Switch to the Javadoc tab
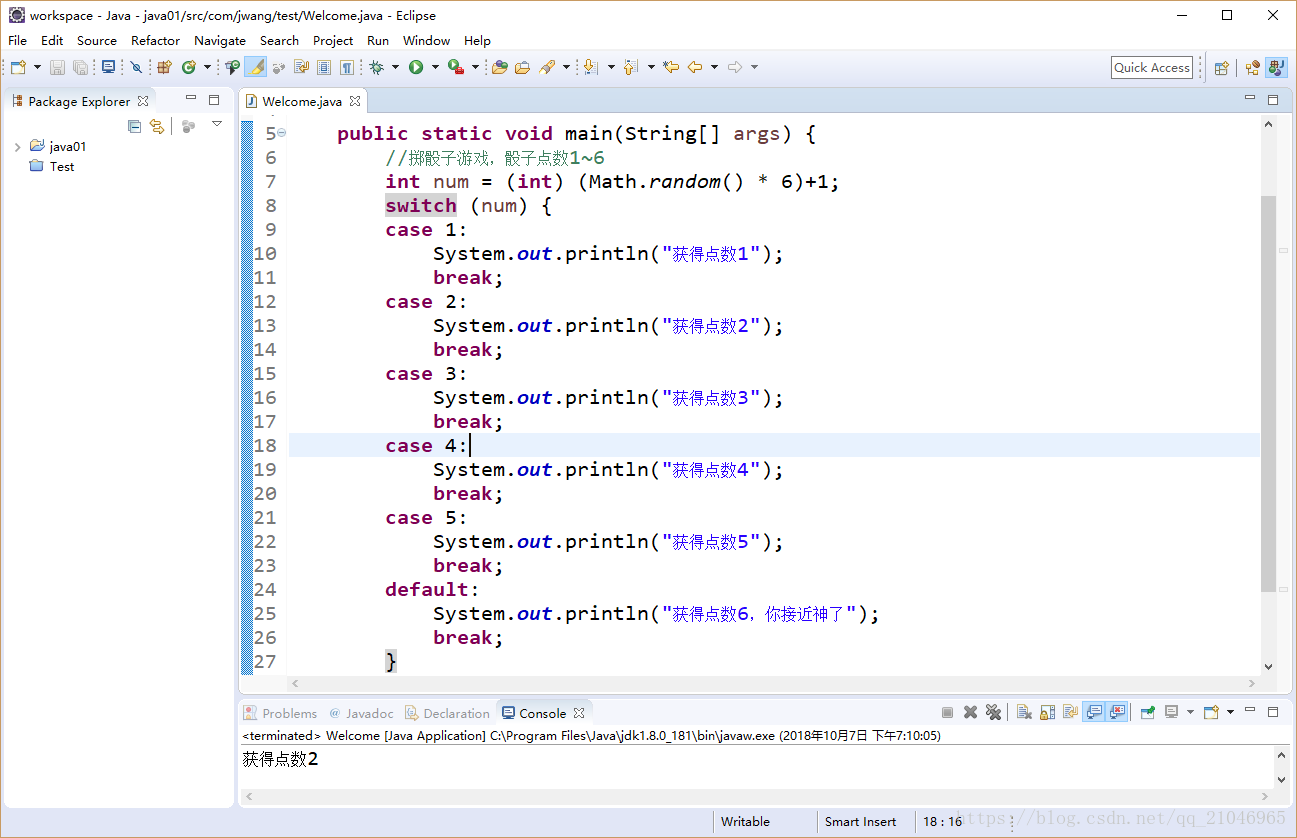 click(x=361, y=713)
